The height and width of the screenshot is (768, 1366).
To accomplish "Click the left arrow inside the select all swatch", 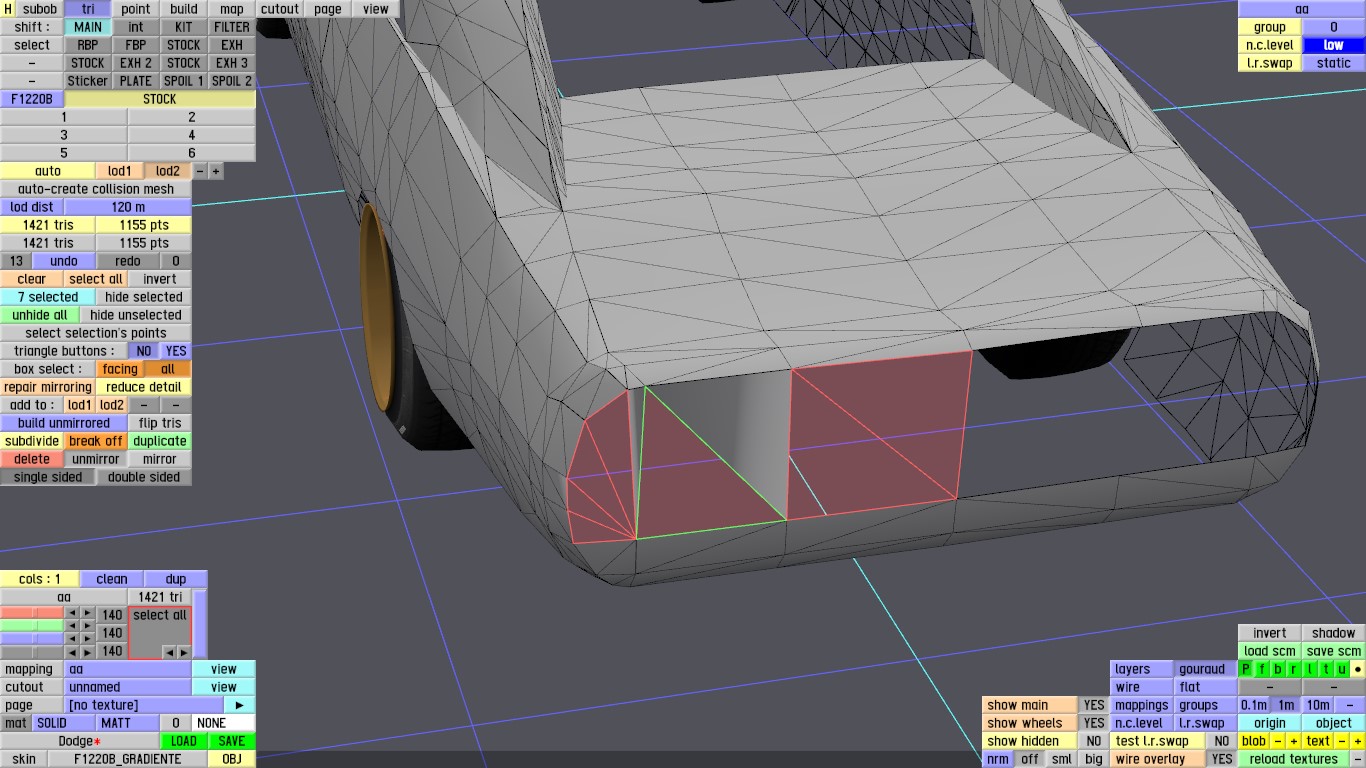I will coord(168,651).
